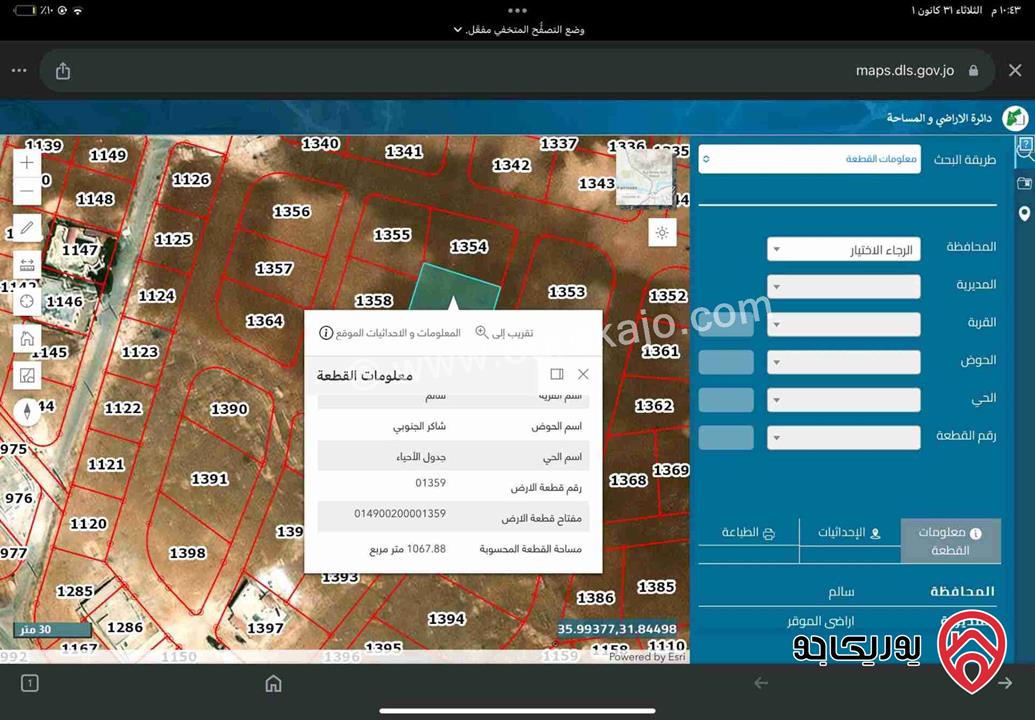Click parcel 1122 on the map

(x=123, y=409)
